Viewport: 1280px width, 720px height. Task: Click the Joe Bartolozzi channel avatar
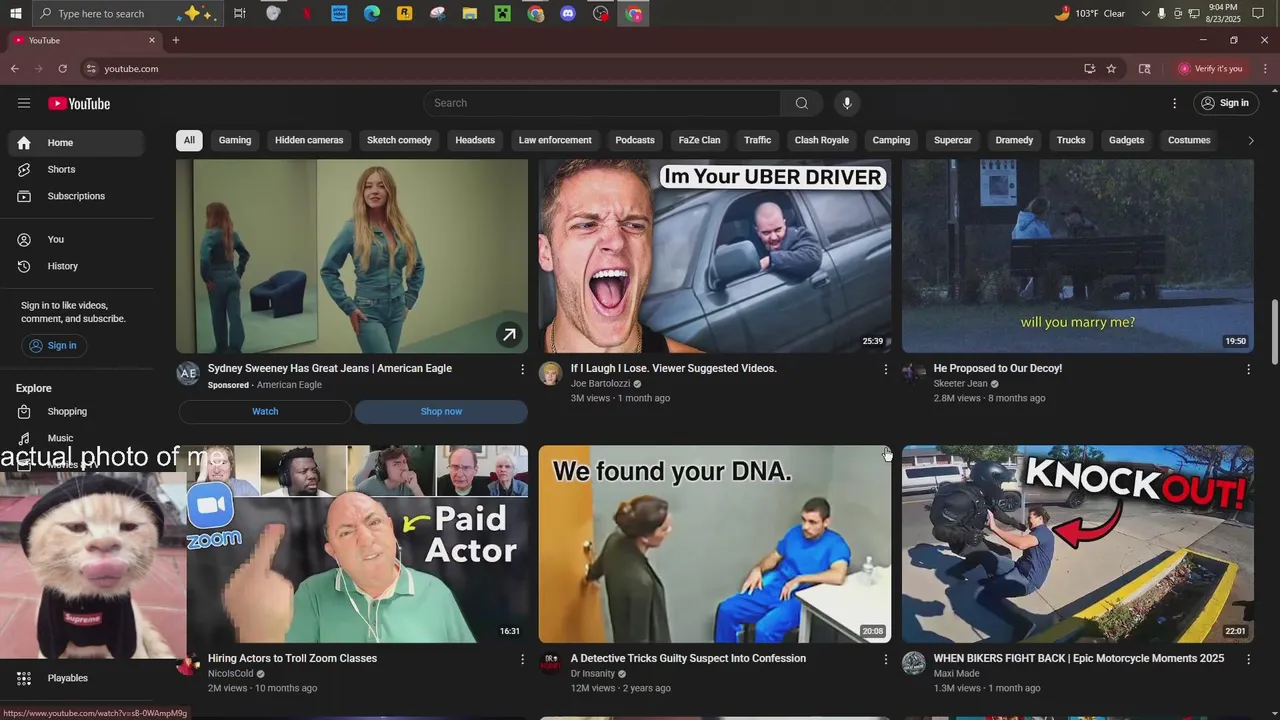(x=550, y=374)
